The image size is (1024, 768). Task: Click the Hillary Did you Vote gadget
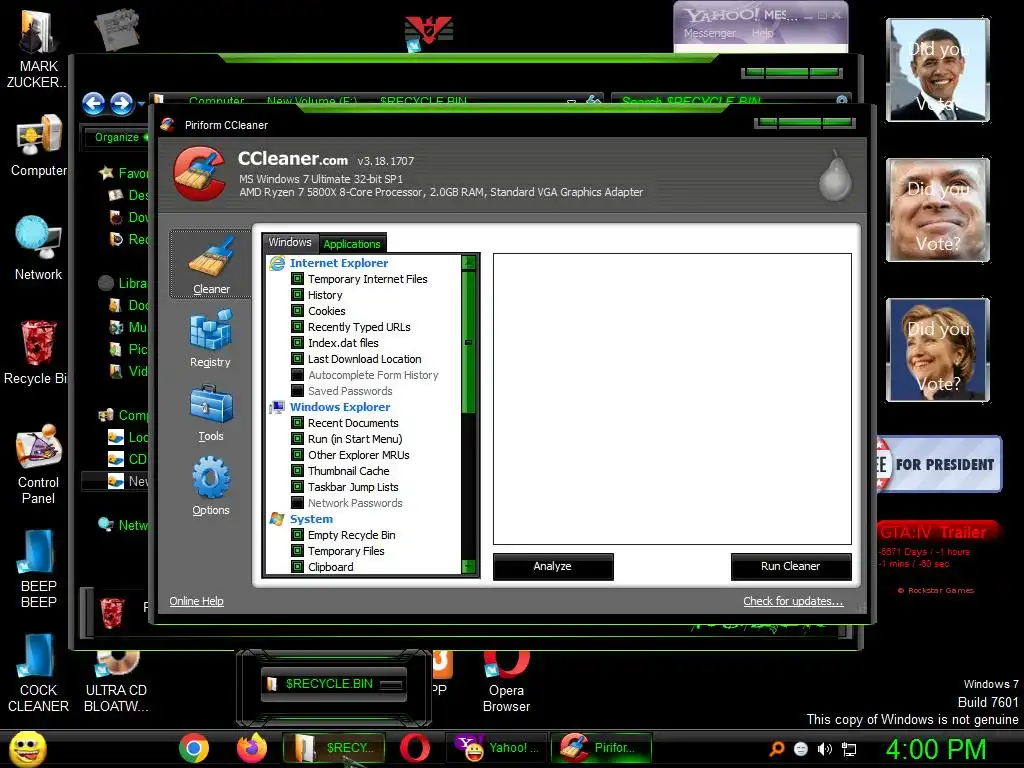938,349
